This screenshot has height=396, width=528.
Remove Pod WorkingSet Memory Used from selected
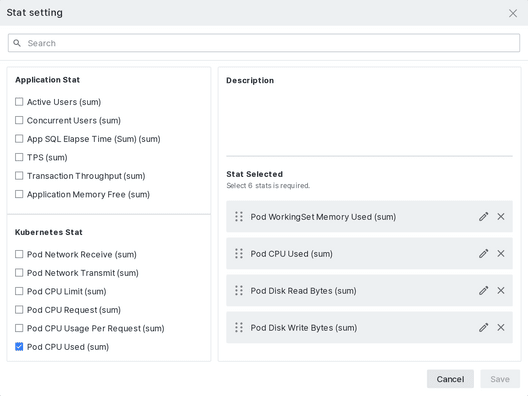pos(501,217)
